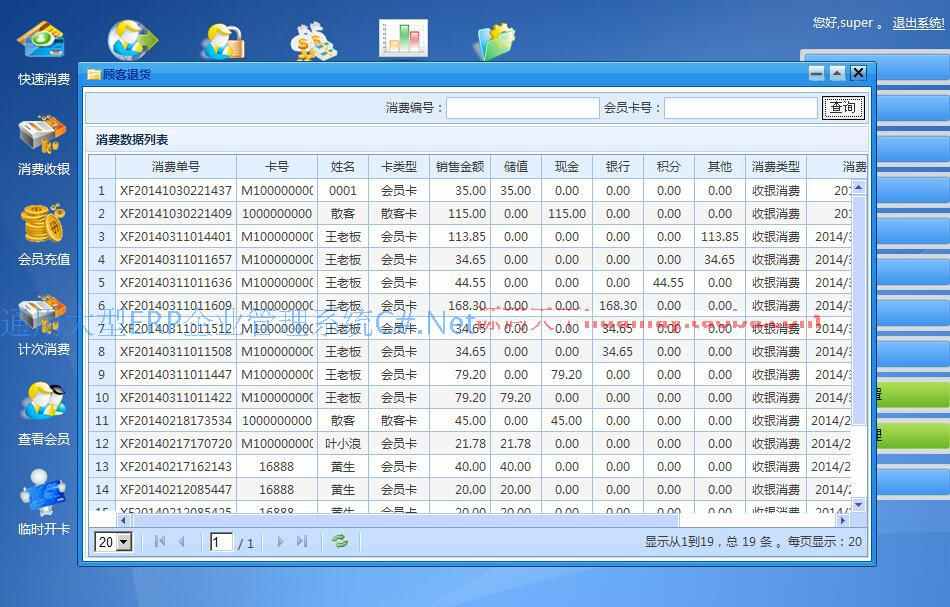Viewport: 950px width, 607px height.
Task: Close the 顾客退货 window
Action: (859, 73)
